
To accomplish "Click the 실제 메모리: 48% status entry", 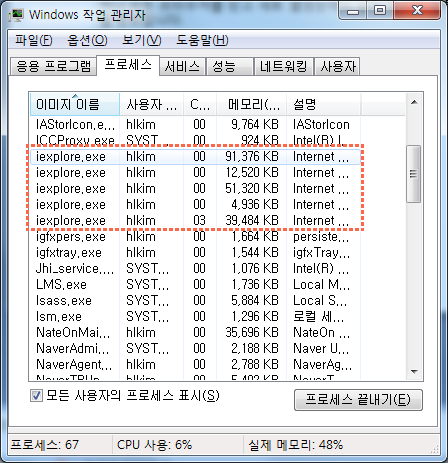I will [296, 445].
